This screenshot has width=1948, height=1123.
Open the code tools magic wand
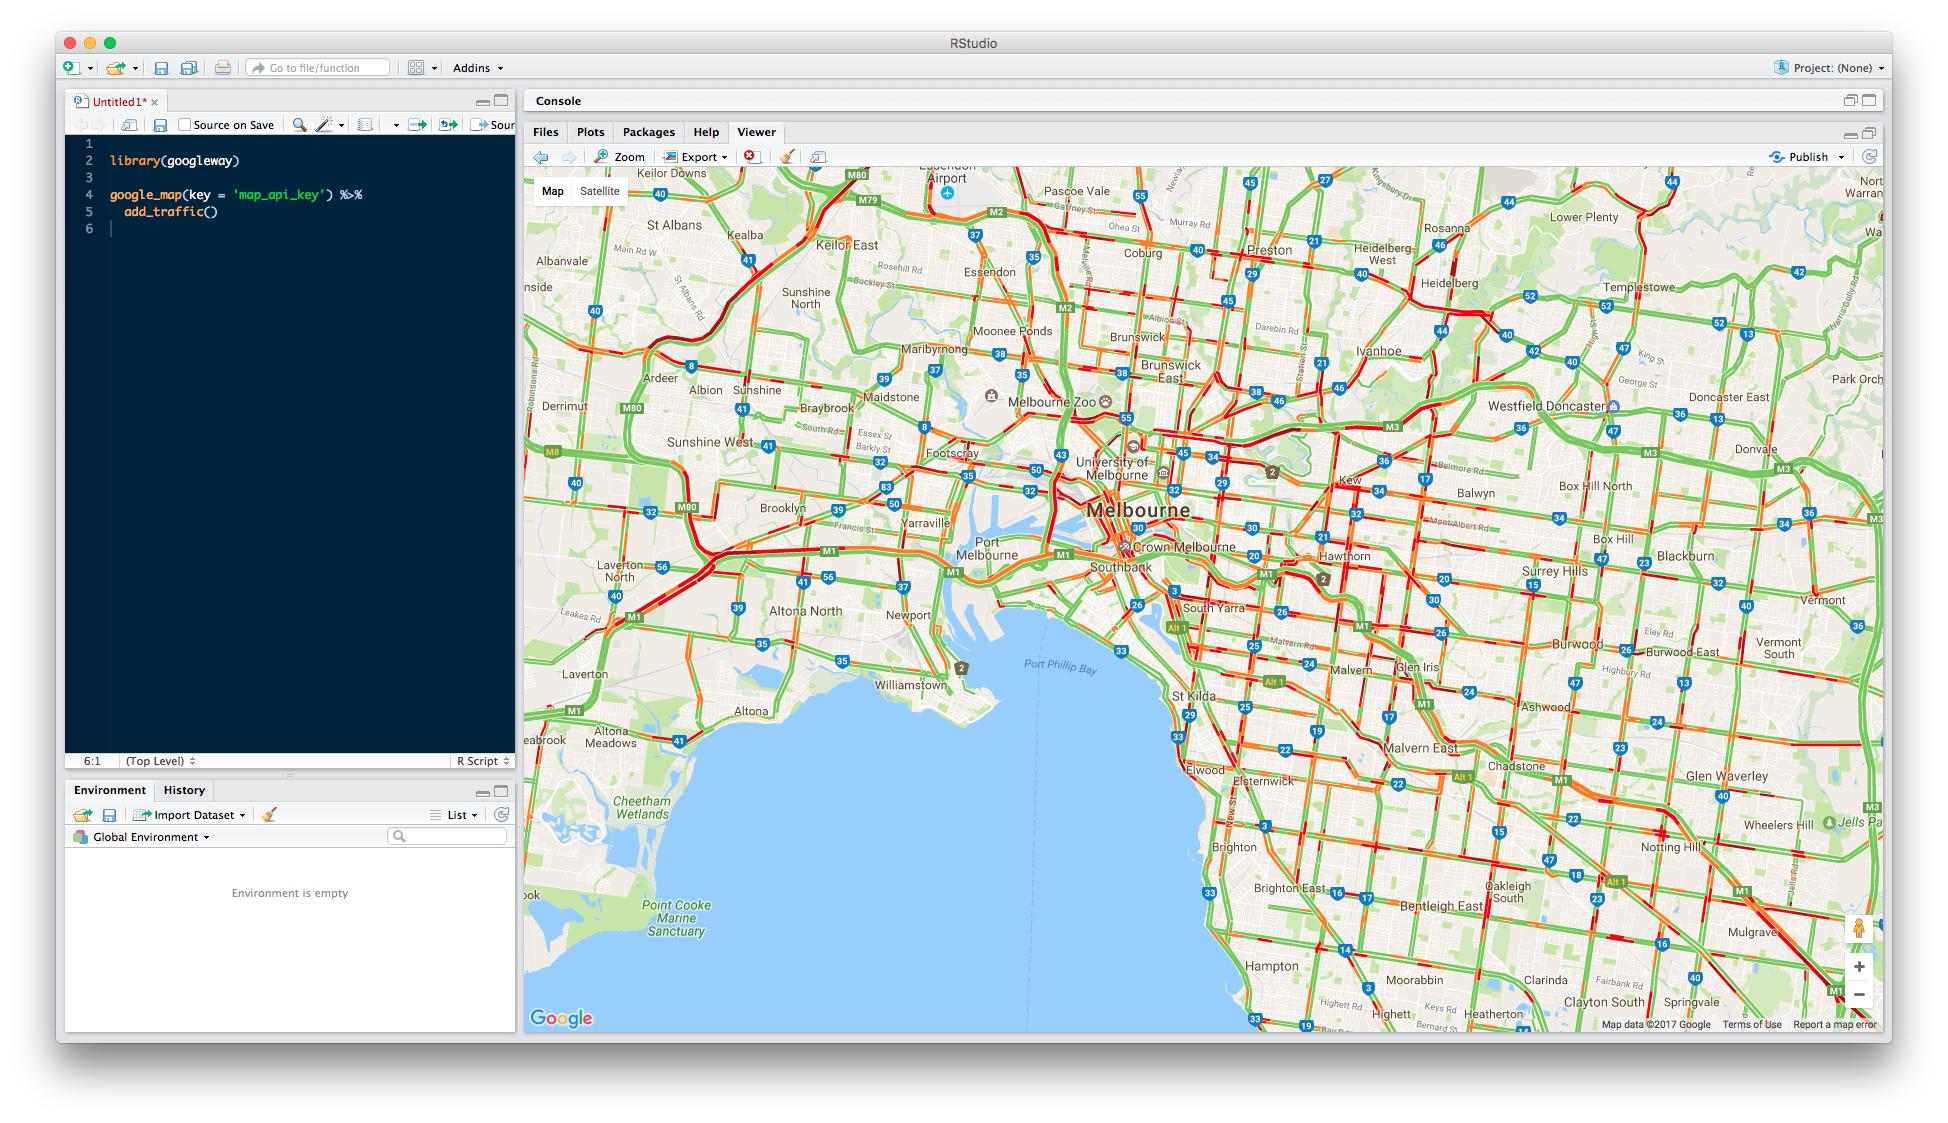[324, 125]
